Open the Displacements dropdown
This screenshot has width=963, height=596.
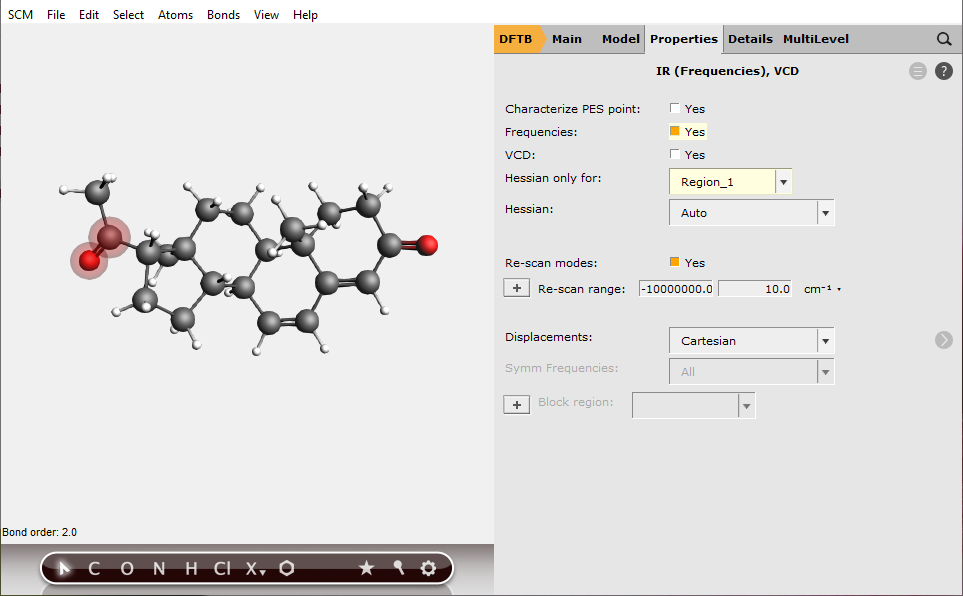[824, 340]
